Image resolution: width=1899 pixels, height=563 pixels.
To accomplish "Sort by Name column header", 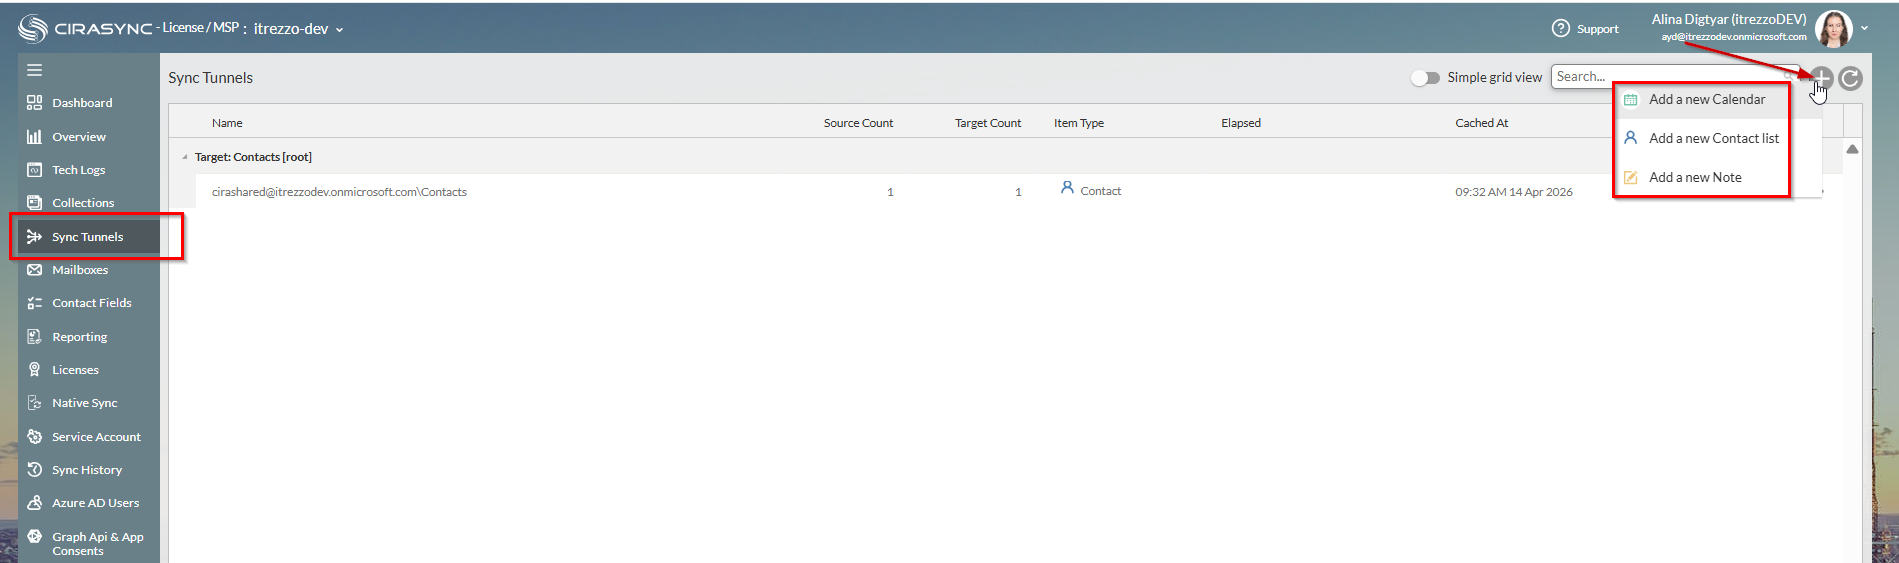I will [227, 123].
